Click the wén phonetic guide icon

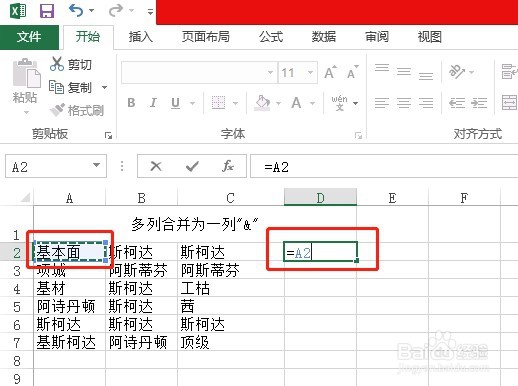tap(339, 103)
